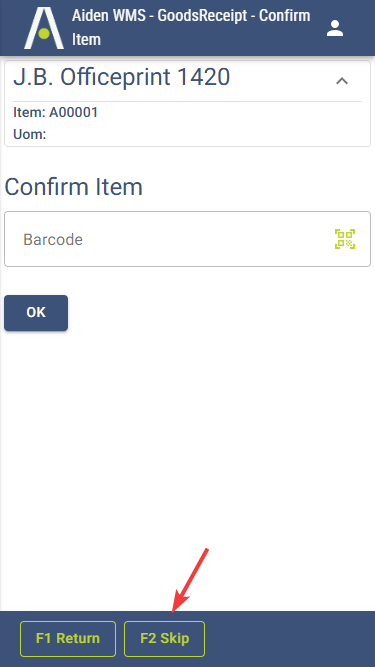
Task: Click the green dot inside the Aiden logo
Action: tap(44, 34)
